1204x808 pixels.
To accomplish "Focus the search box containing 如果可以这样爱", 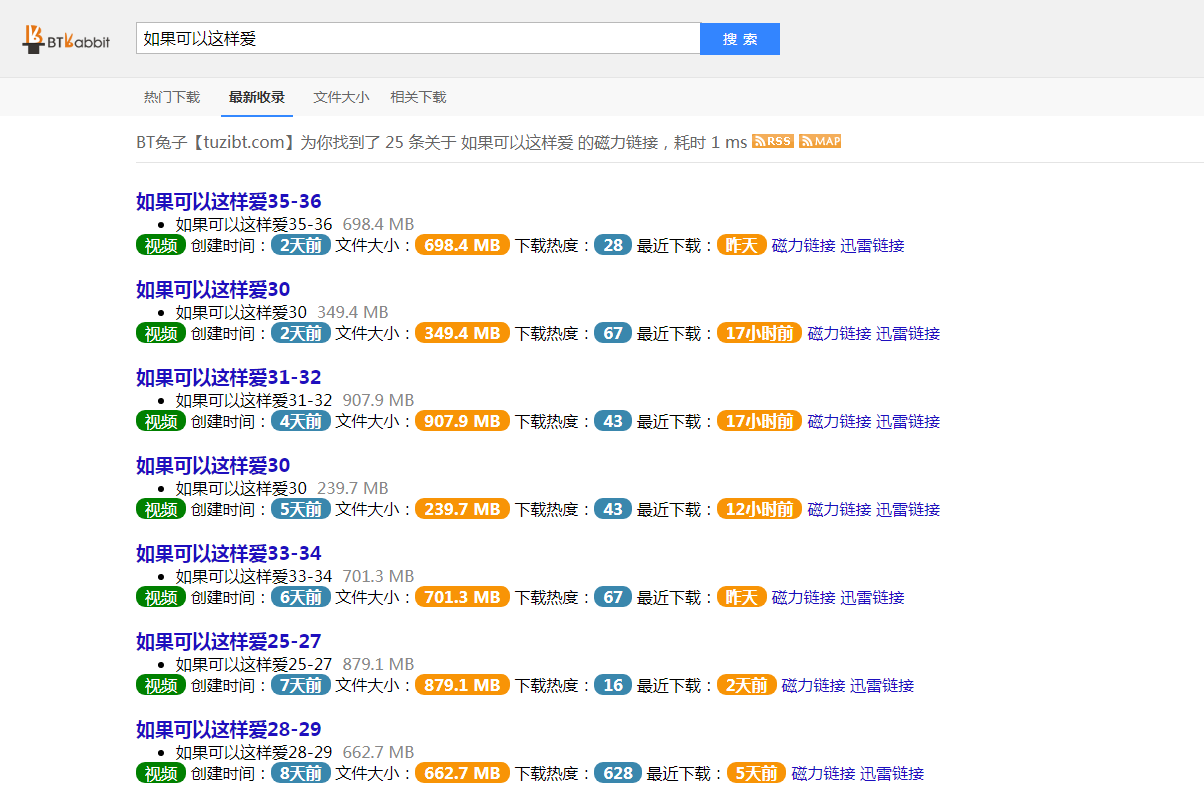I will coord(417,39).
